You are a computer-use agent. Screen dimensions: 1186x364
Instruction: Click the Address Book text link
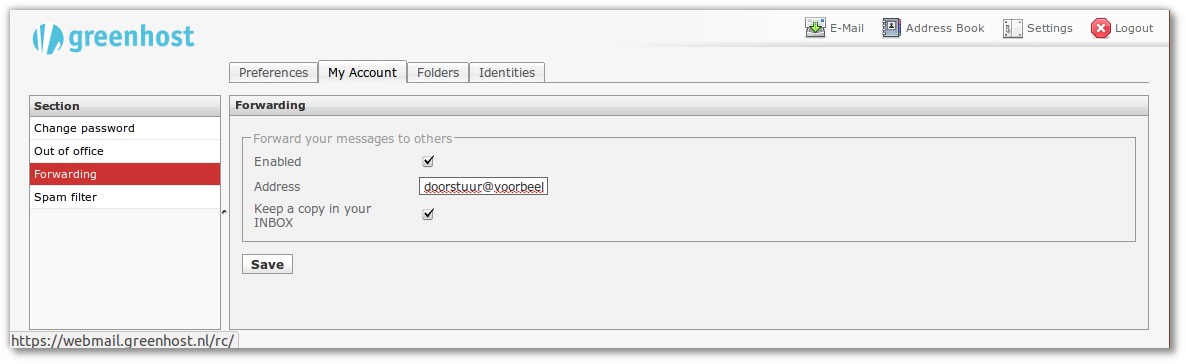pyautogui.click(x=945, y=28)
